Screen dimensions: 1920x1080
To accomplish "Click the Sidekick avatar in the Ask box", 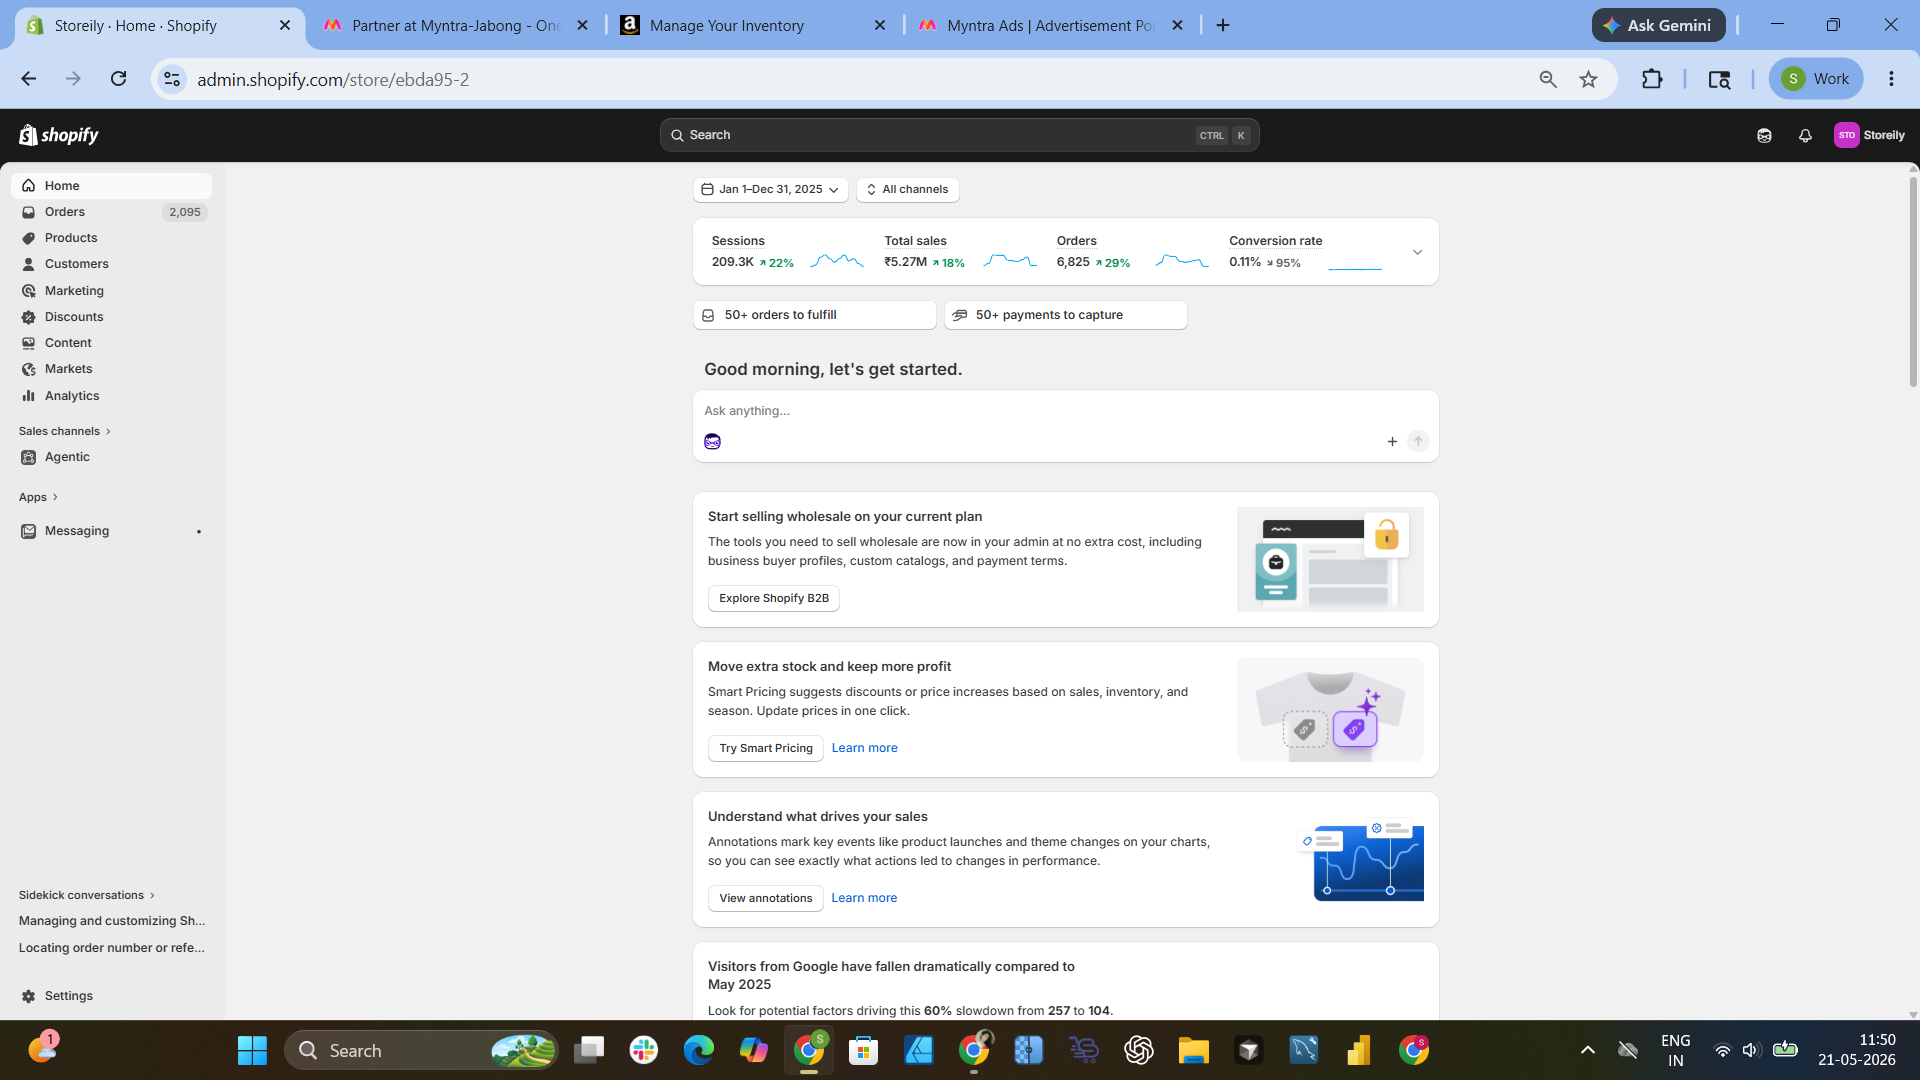I will 712,441.
